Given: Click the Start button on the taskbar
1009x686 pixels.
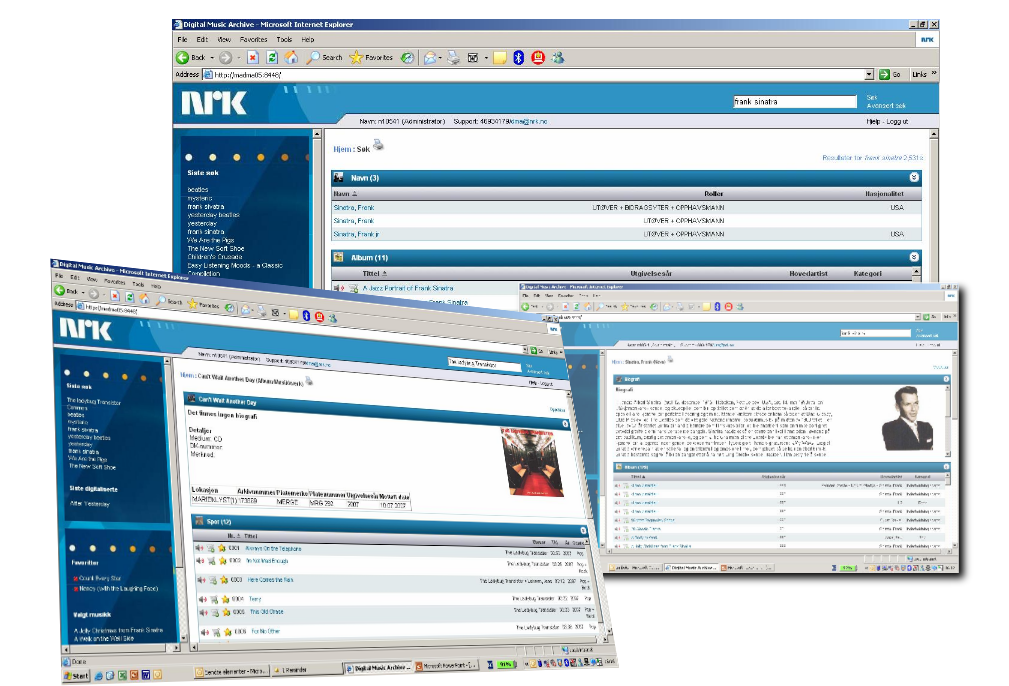Looking at the screenshot, I should click(75, 676).
